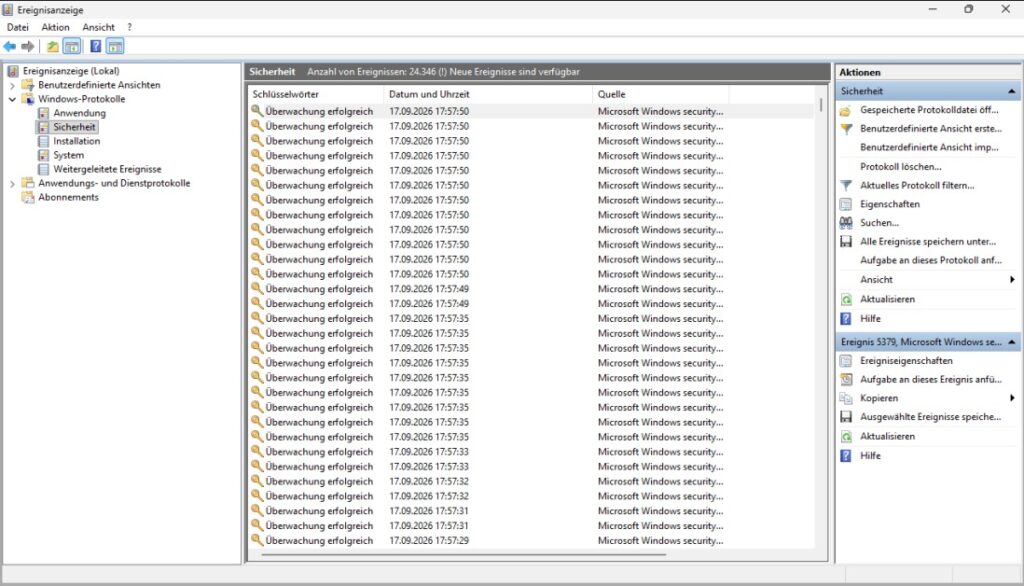The width and height of the screenshot is (1024, 586).
Task: Click the Benutzerdefinierte Ansichten folder icon
Action: click(x=27, y=85)
